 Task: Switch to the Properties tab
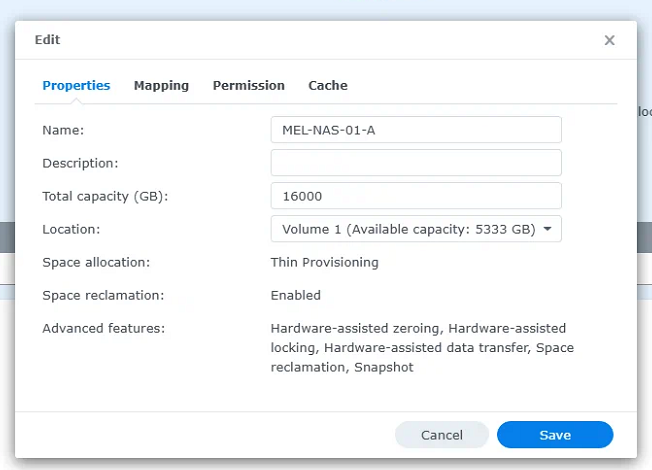76,86
